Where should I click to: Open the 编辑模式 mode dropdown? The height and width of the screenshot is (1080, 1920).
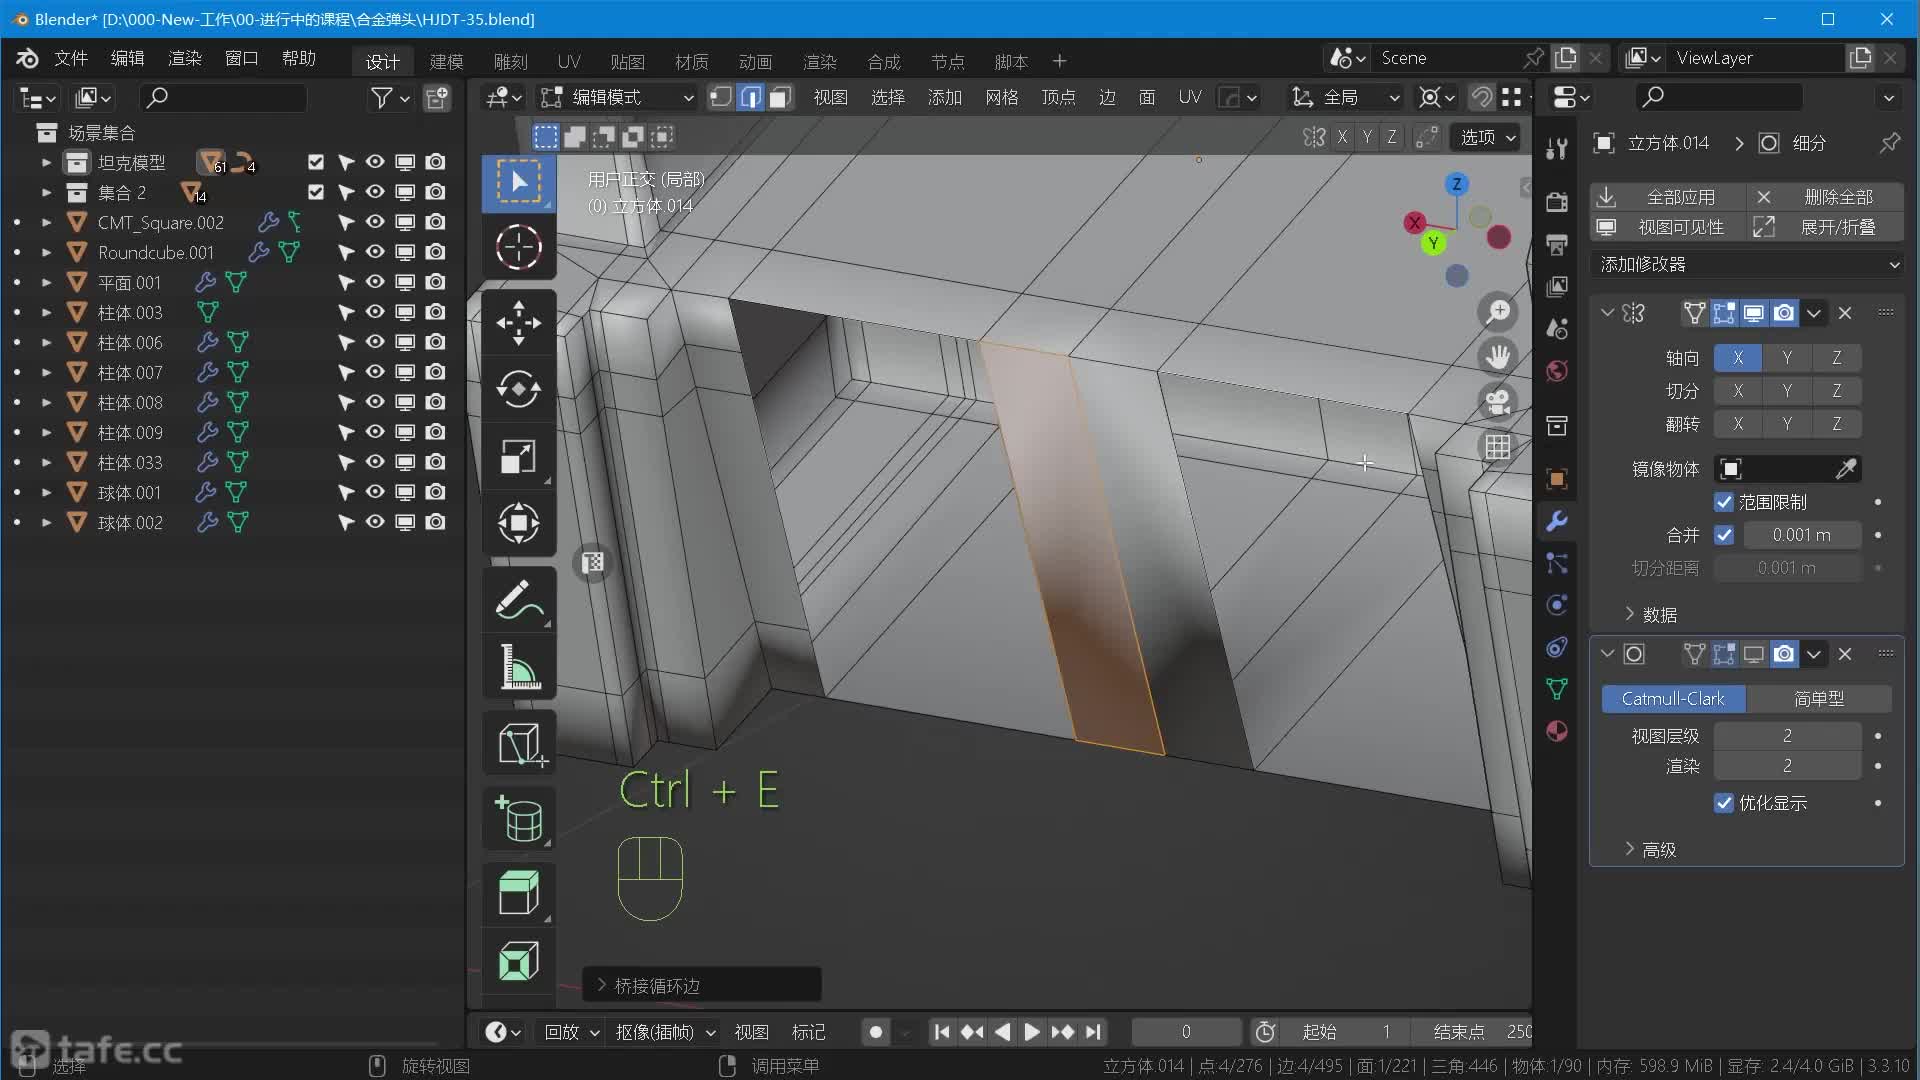pyautogui.click(x=617, y=97)
